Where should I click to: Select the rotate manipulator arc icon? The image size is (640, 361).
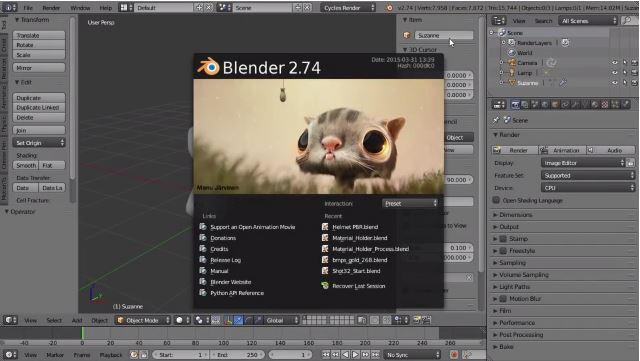pyautogui.click(x=248, y=320)
